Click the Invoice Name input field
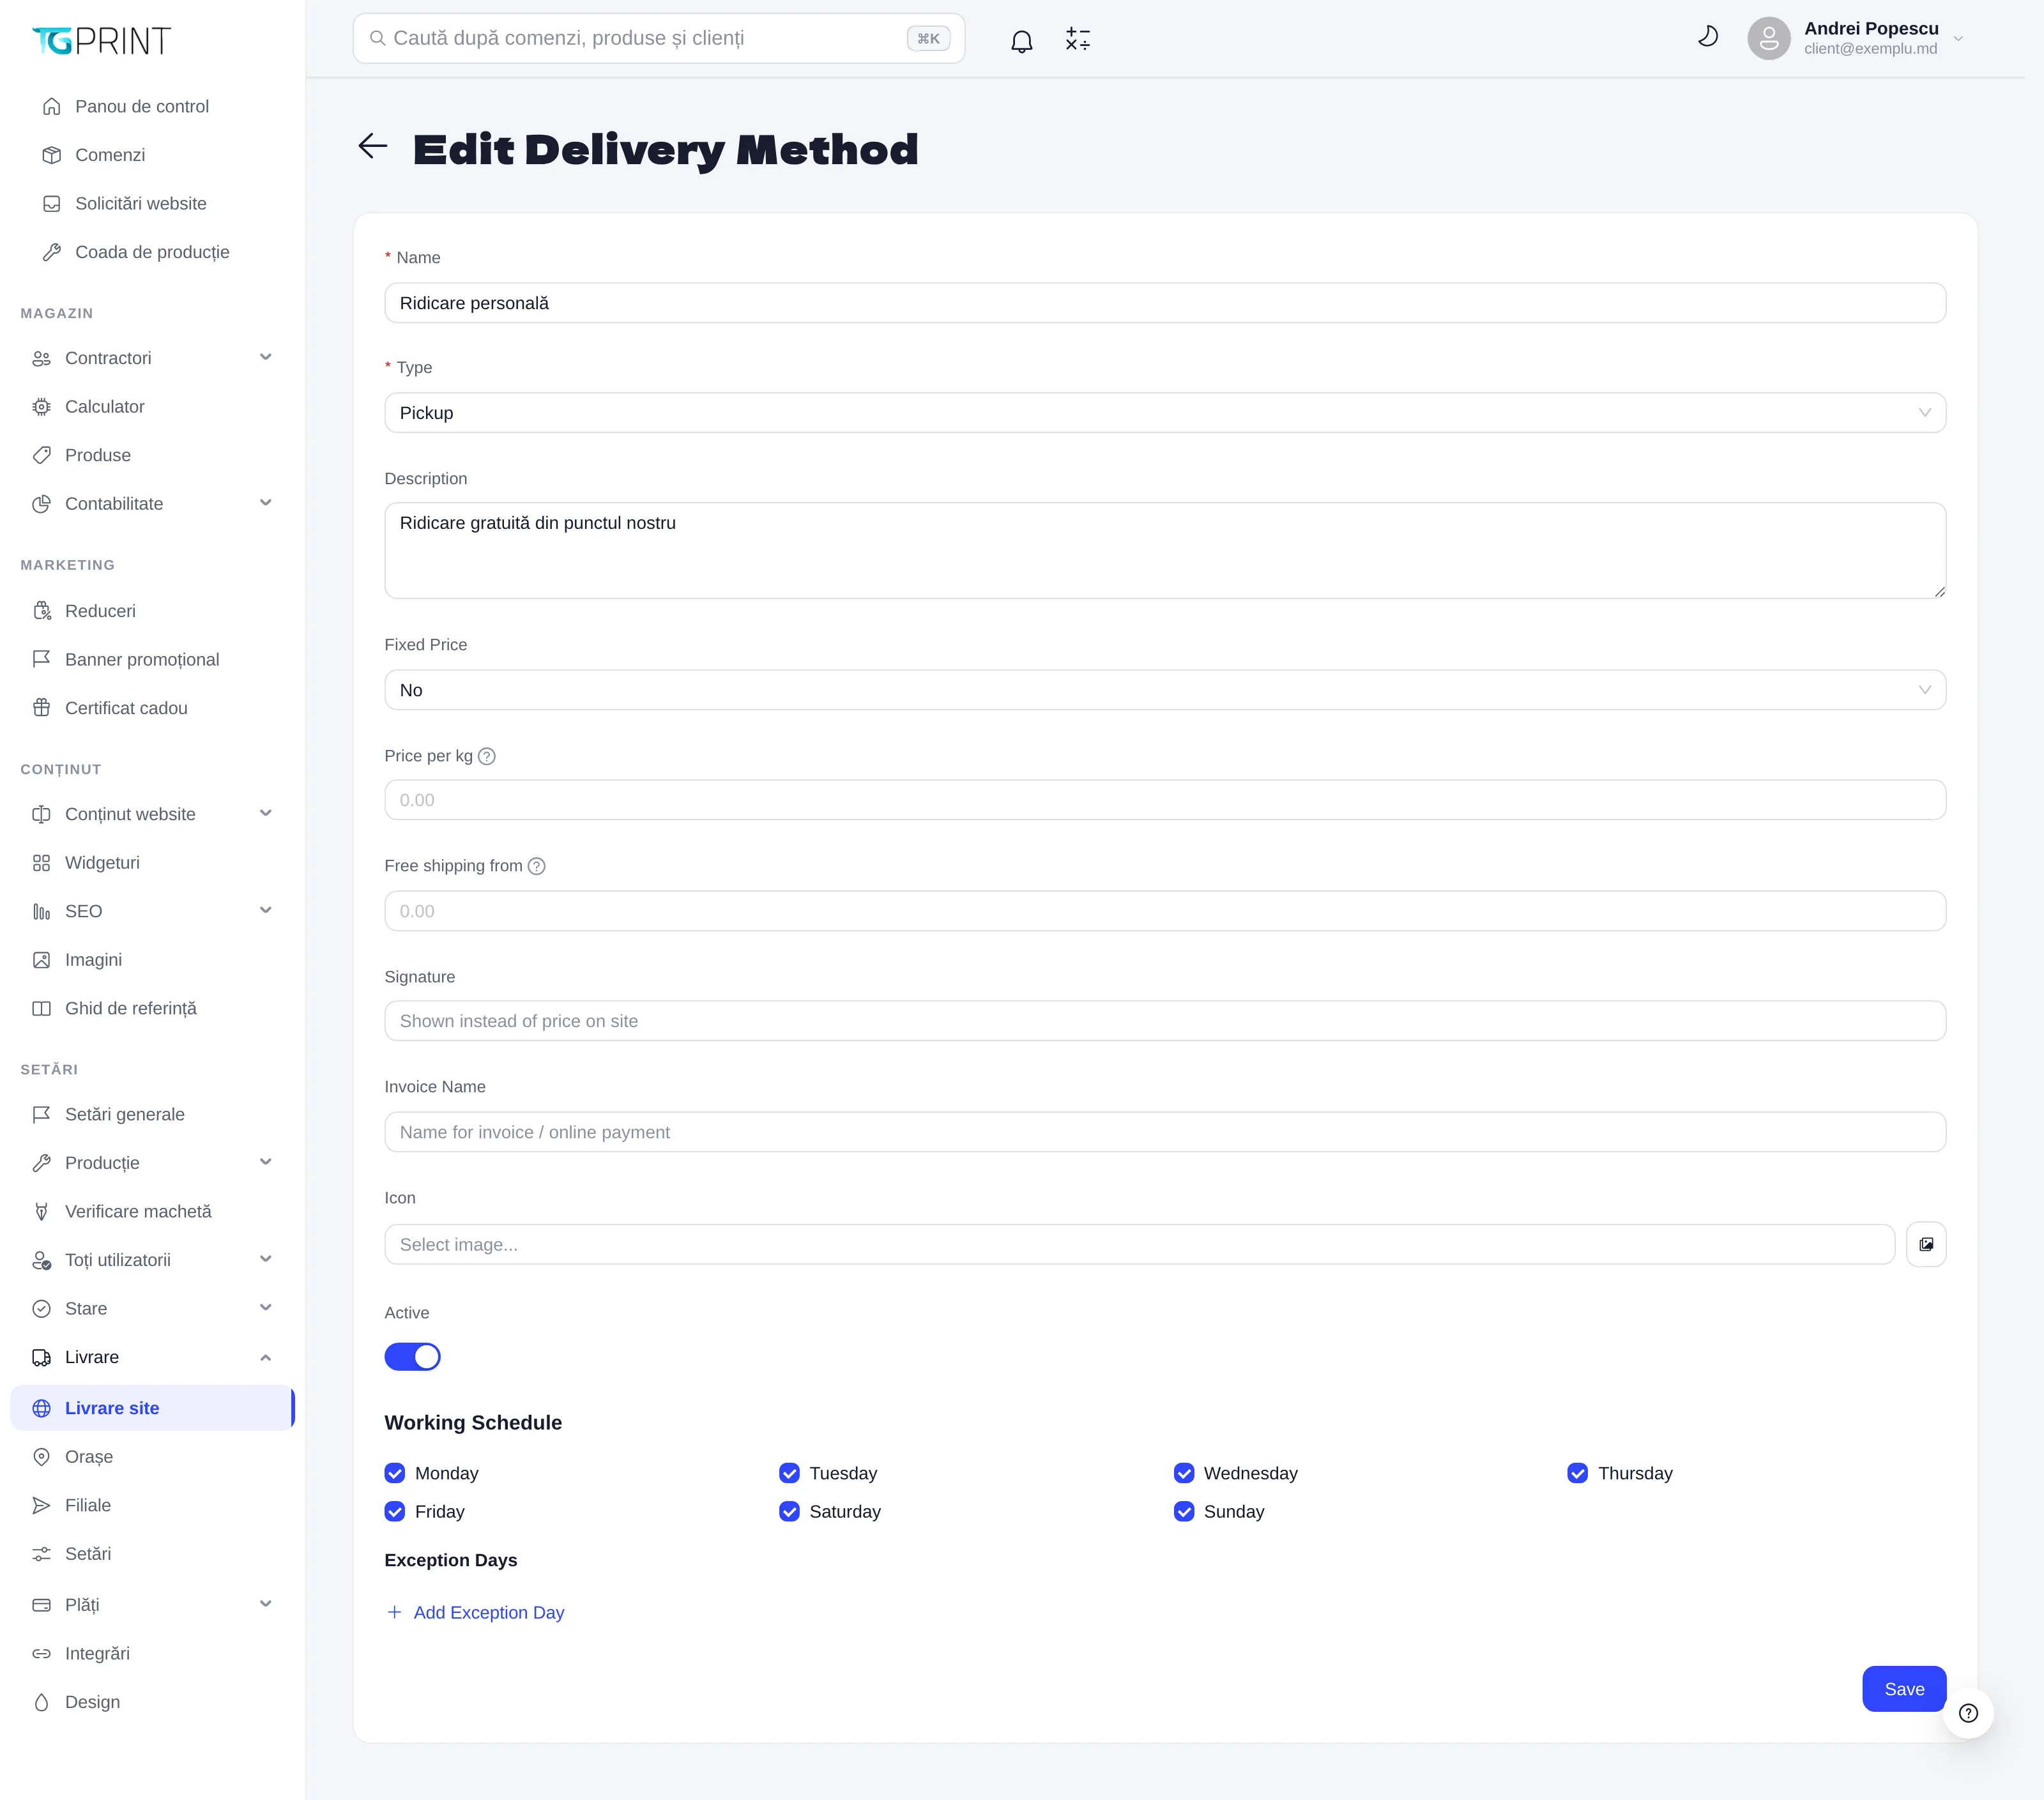The image size is (2044, 1800). (1165, 1132)
